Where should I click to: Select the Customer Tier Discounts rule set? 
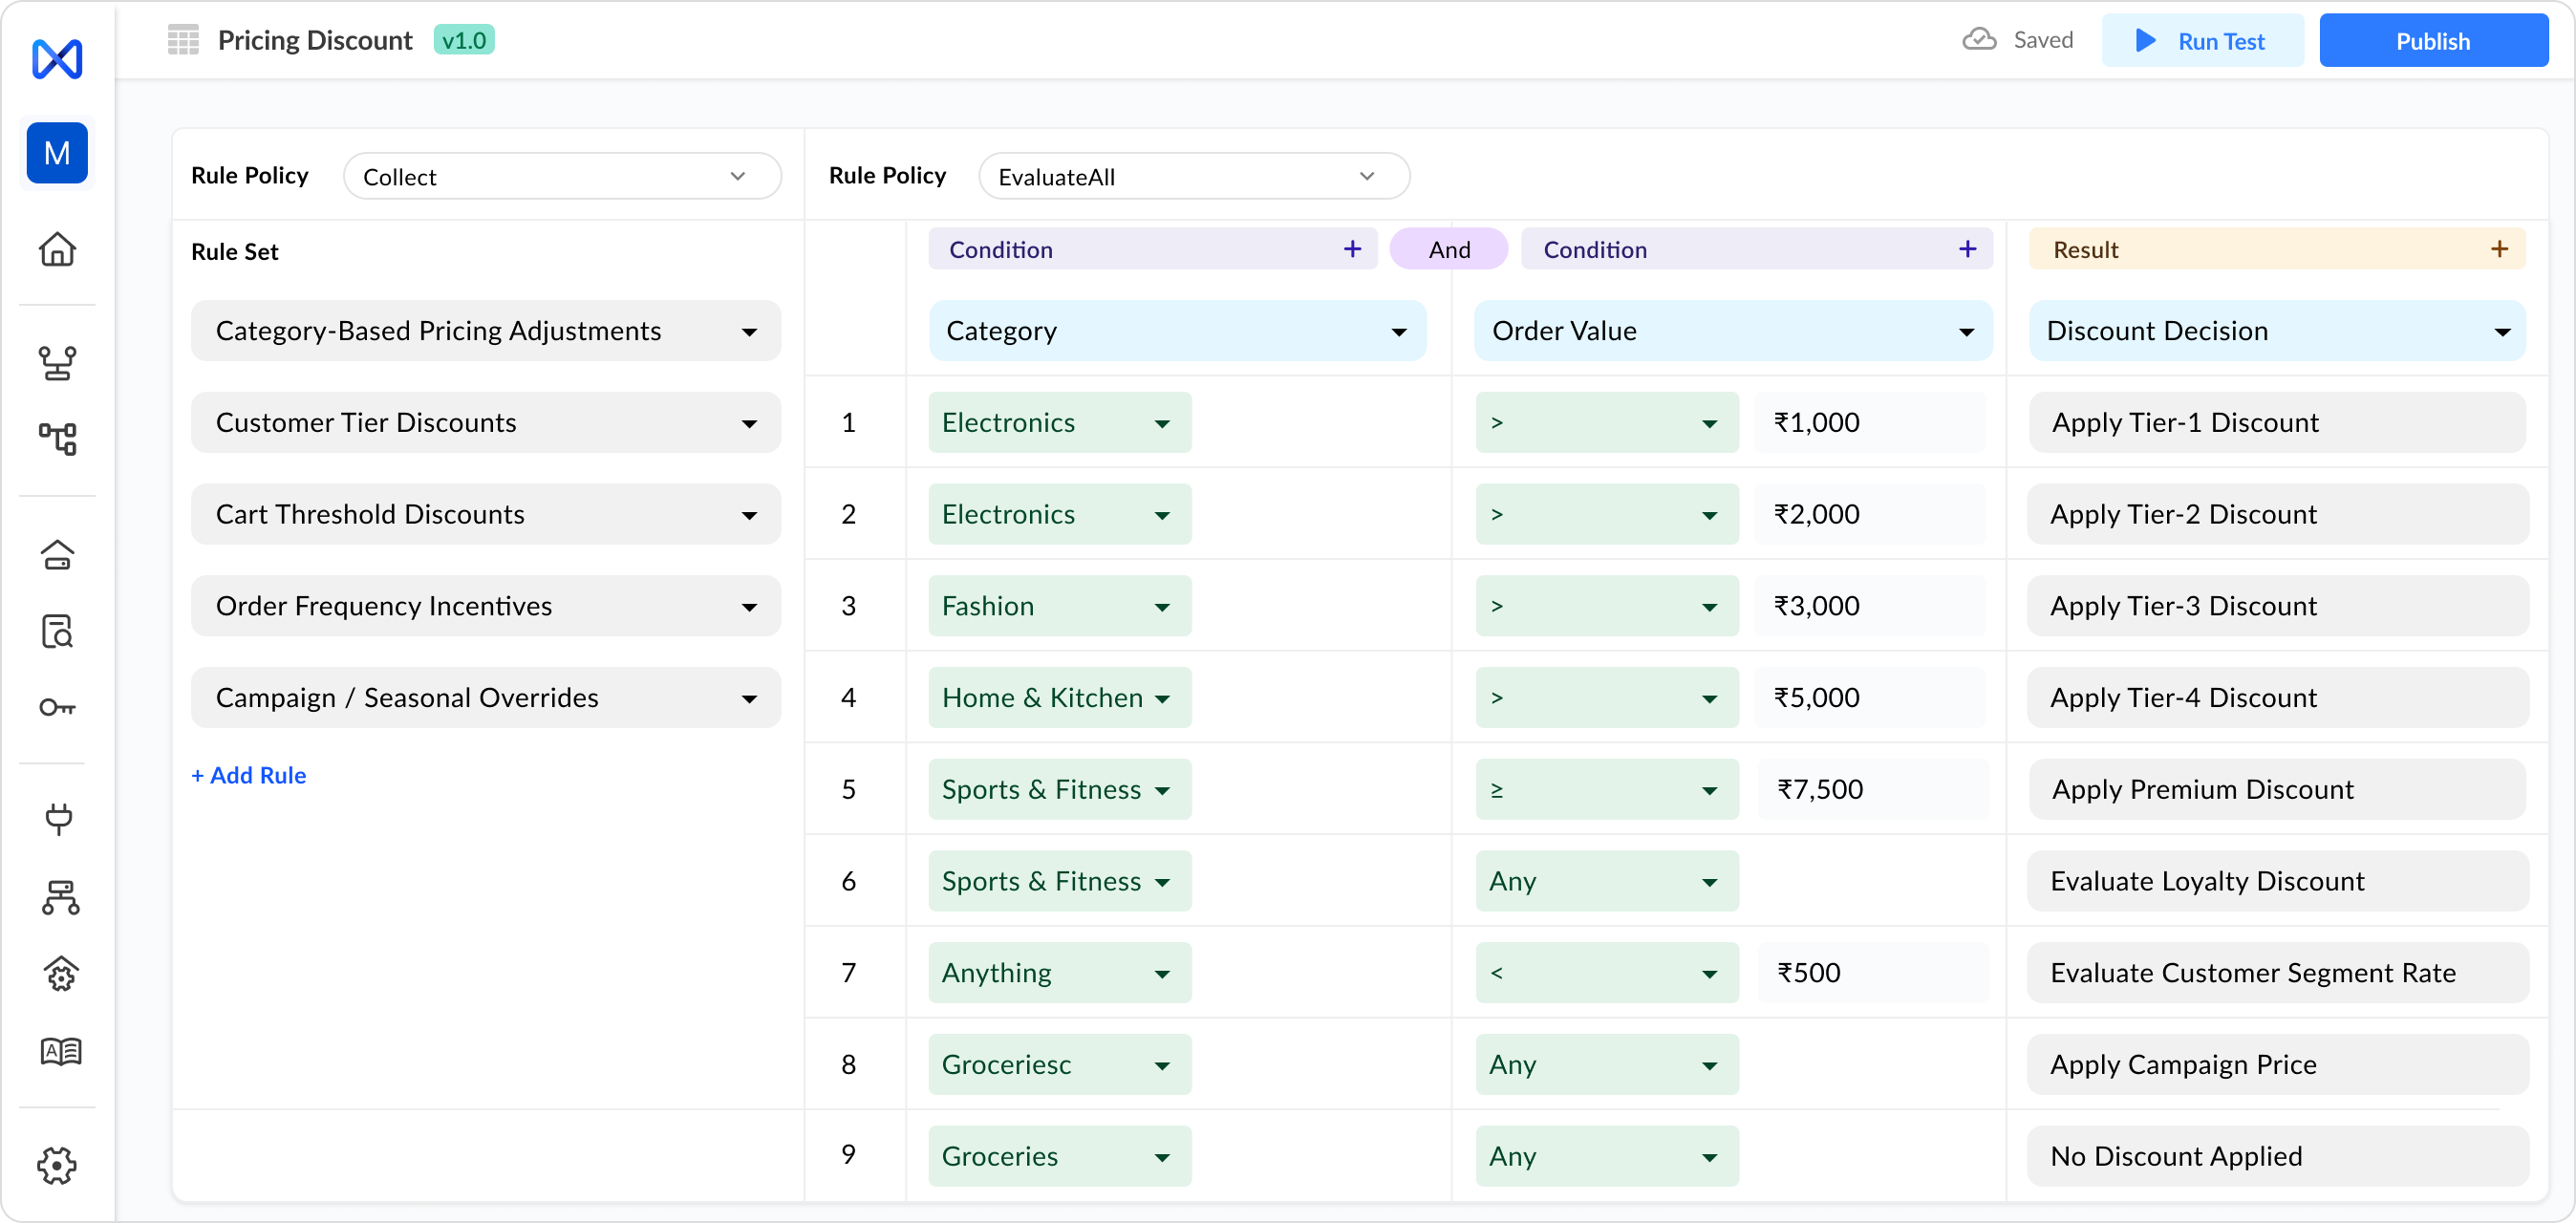(485, 423)
